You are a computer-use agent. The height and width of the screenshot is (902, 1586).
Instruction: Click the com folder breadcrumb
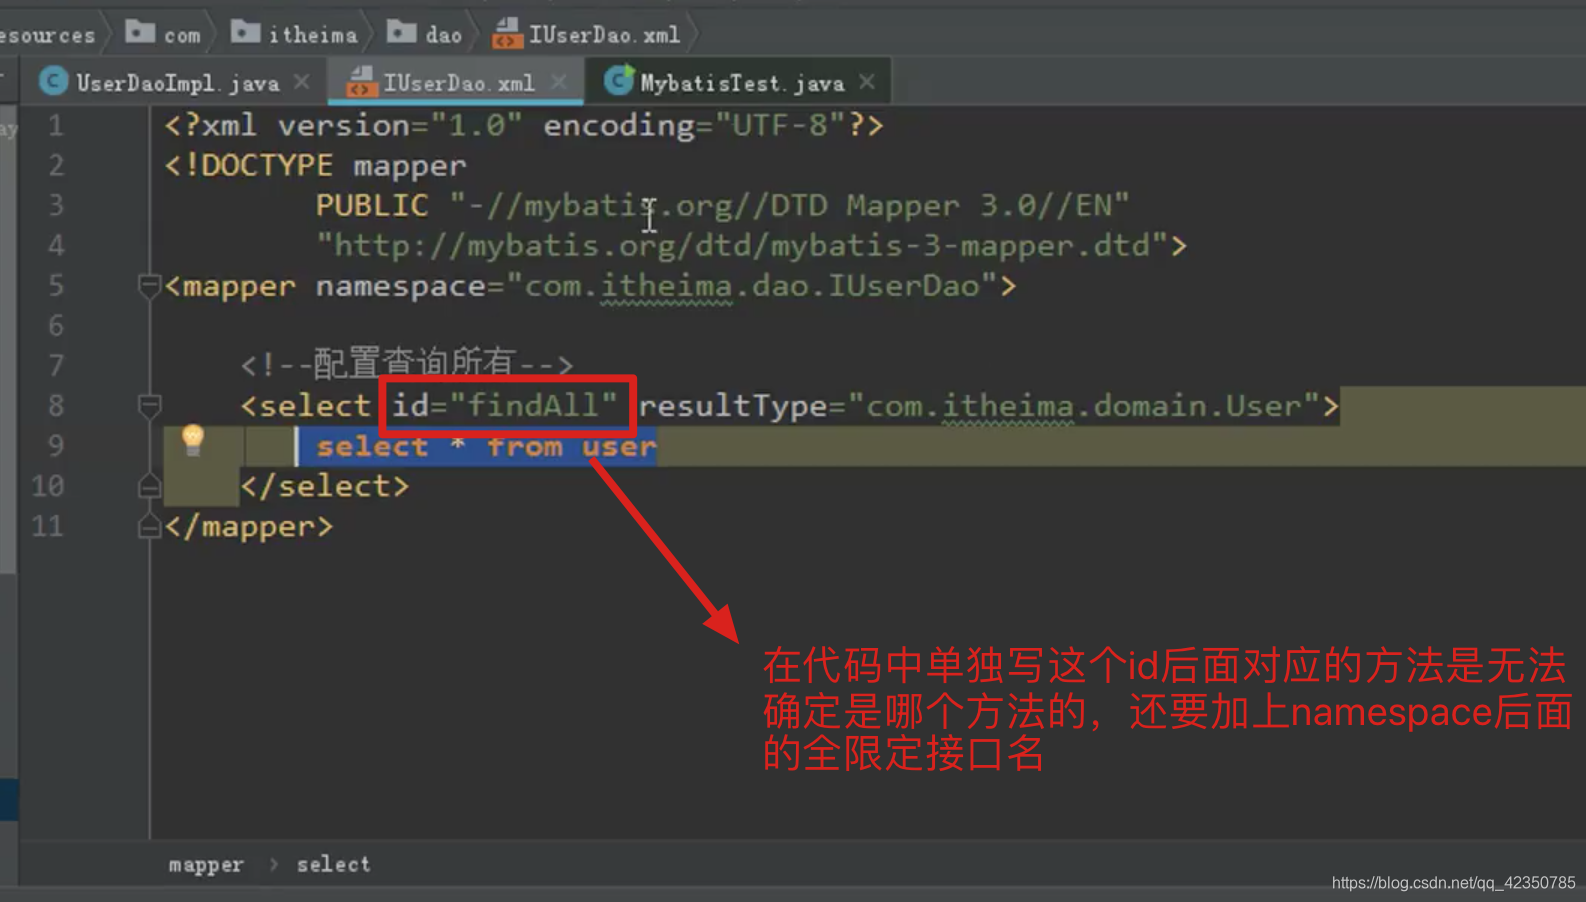coord(163,34)
